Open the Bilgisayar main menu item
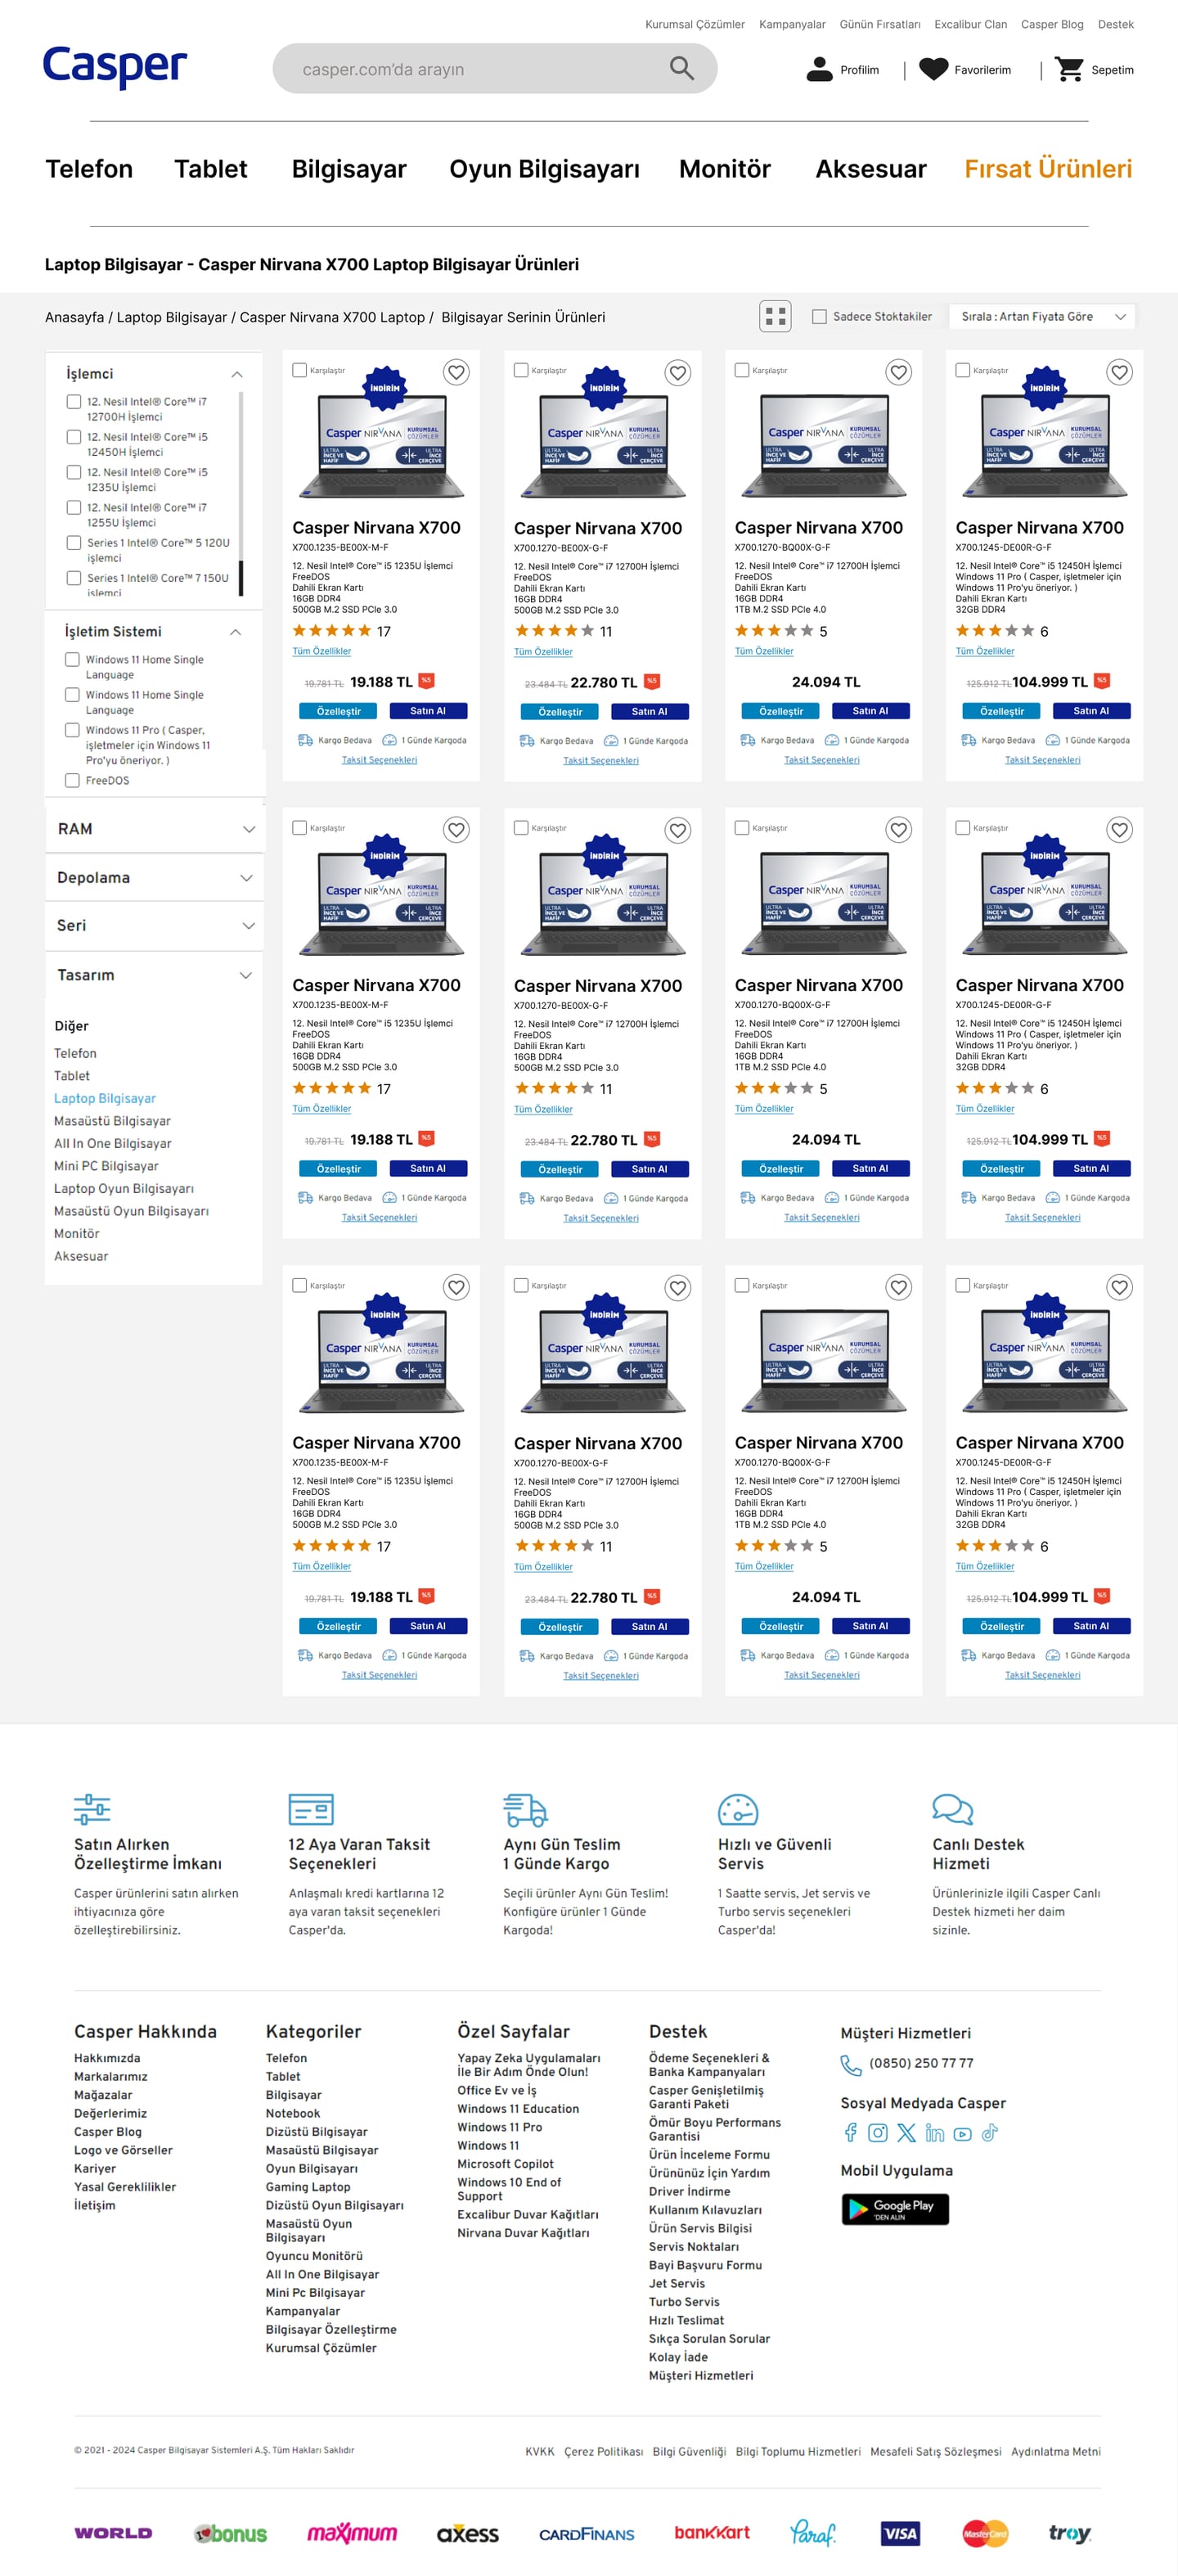 click(x=349, y=169)
